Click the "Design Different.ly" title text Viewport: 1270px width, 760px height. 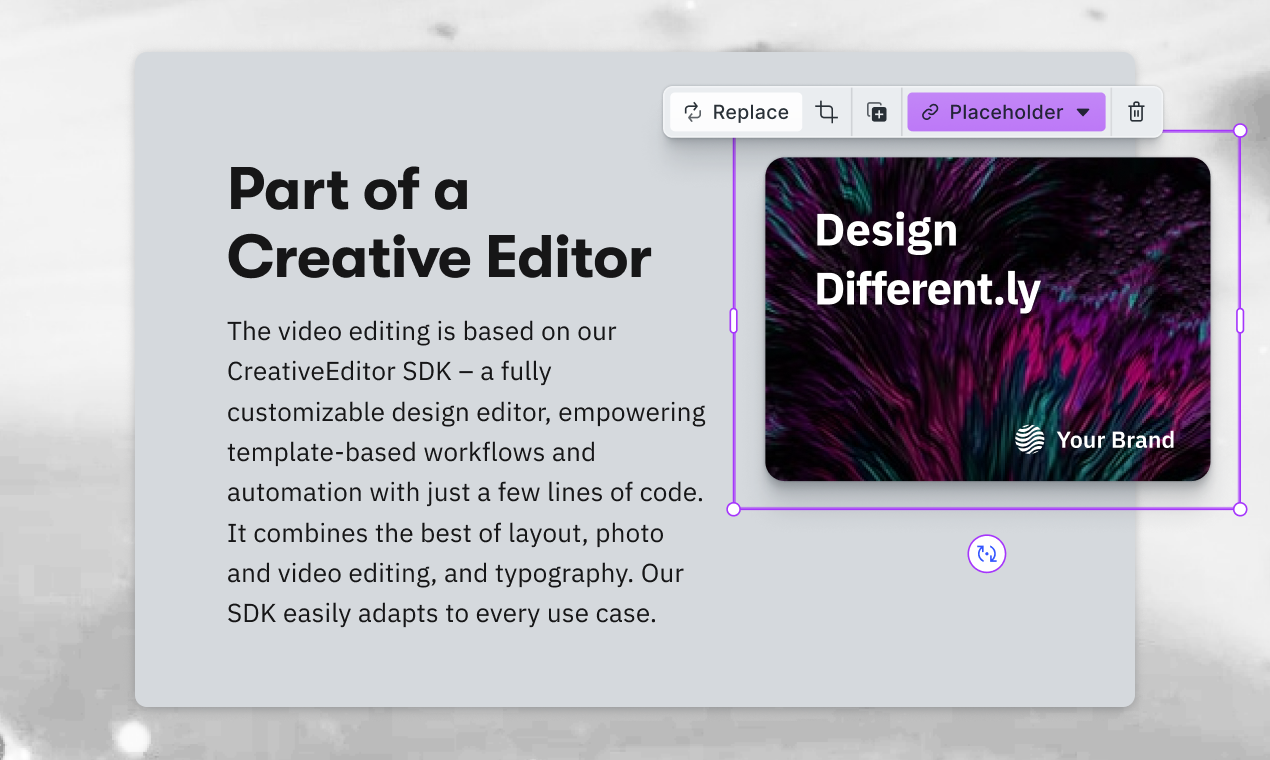click(x=927, y=260)
